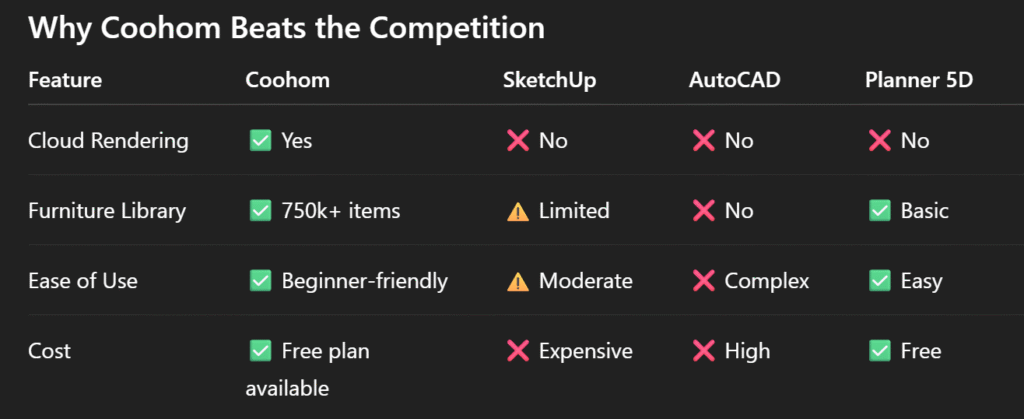The image size is (1024, 419).
Task: Click the green checkmark beside Coohom's Yes
Action: 261,140
